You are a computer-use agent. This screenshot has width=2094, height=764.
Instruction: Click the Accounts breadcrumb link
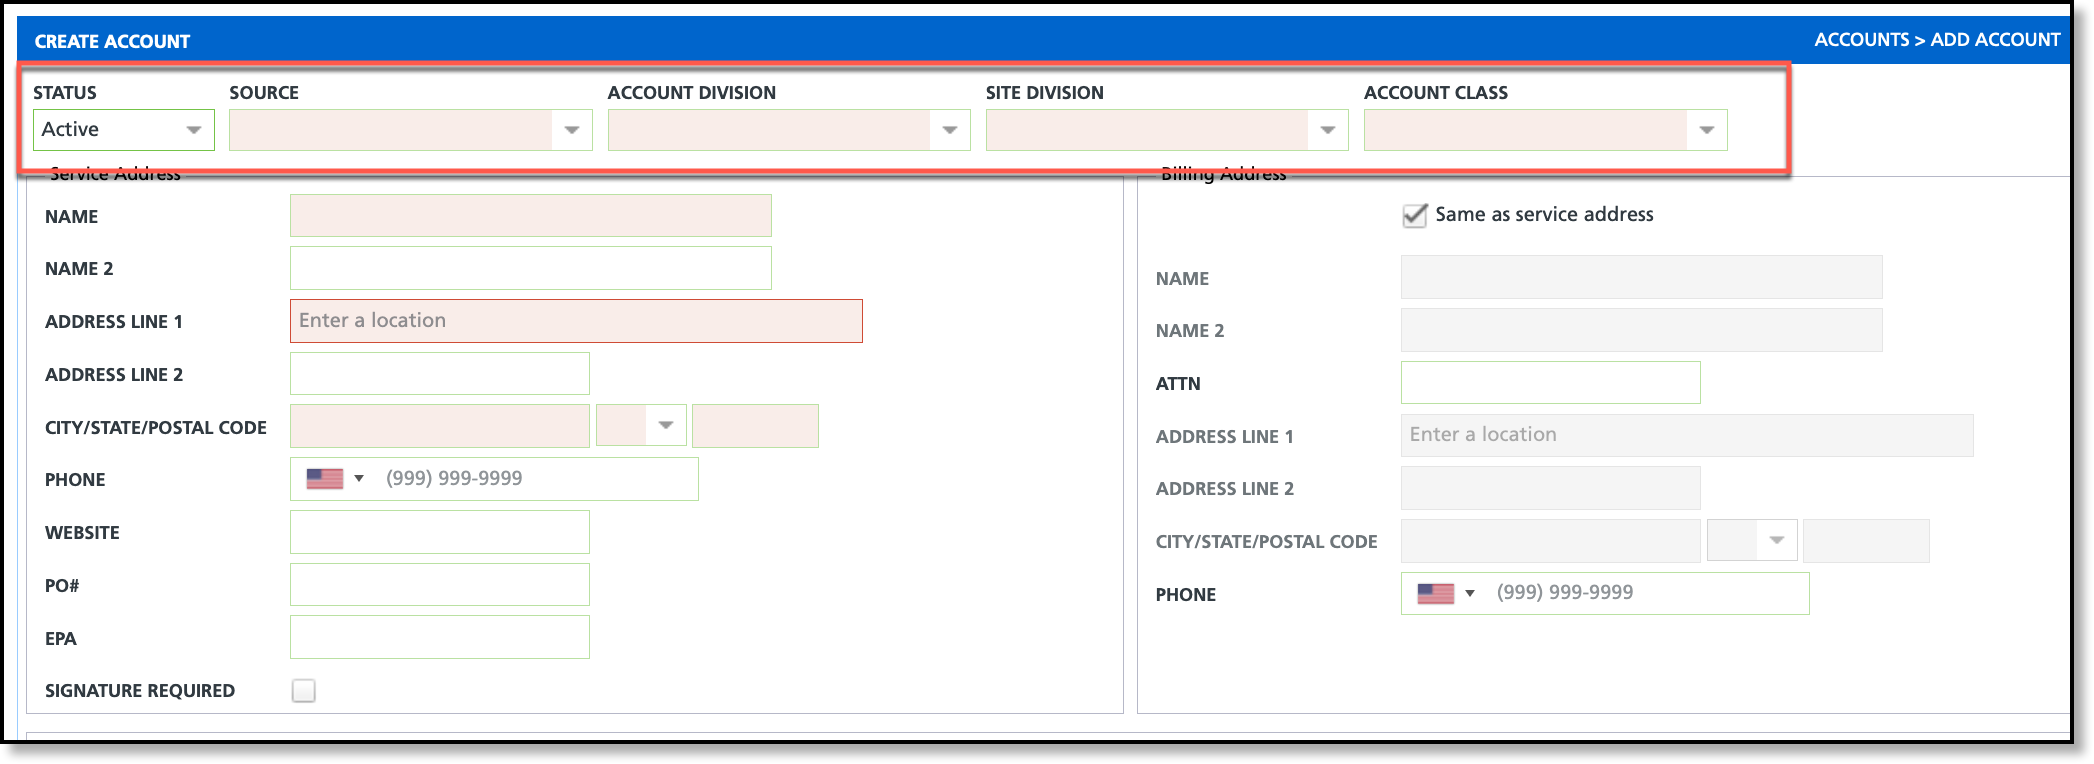click(x=1862, y=40)
